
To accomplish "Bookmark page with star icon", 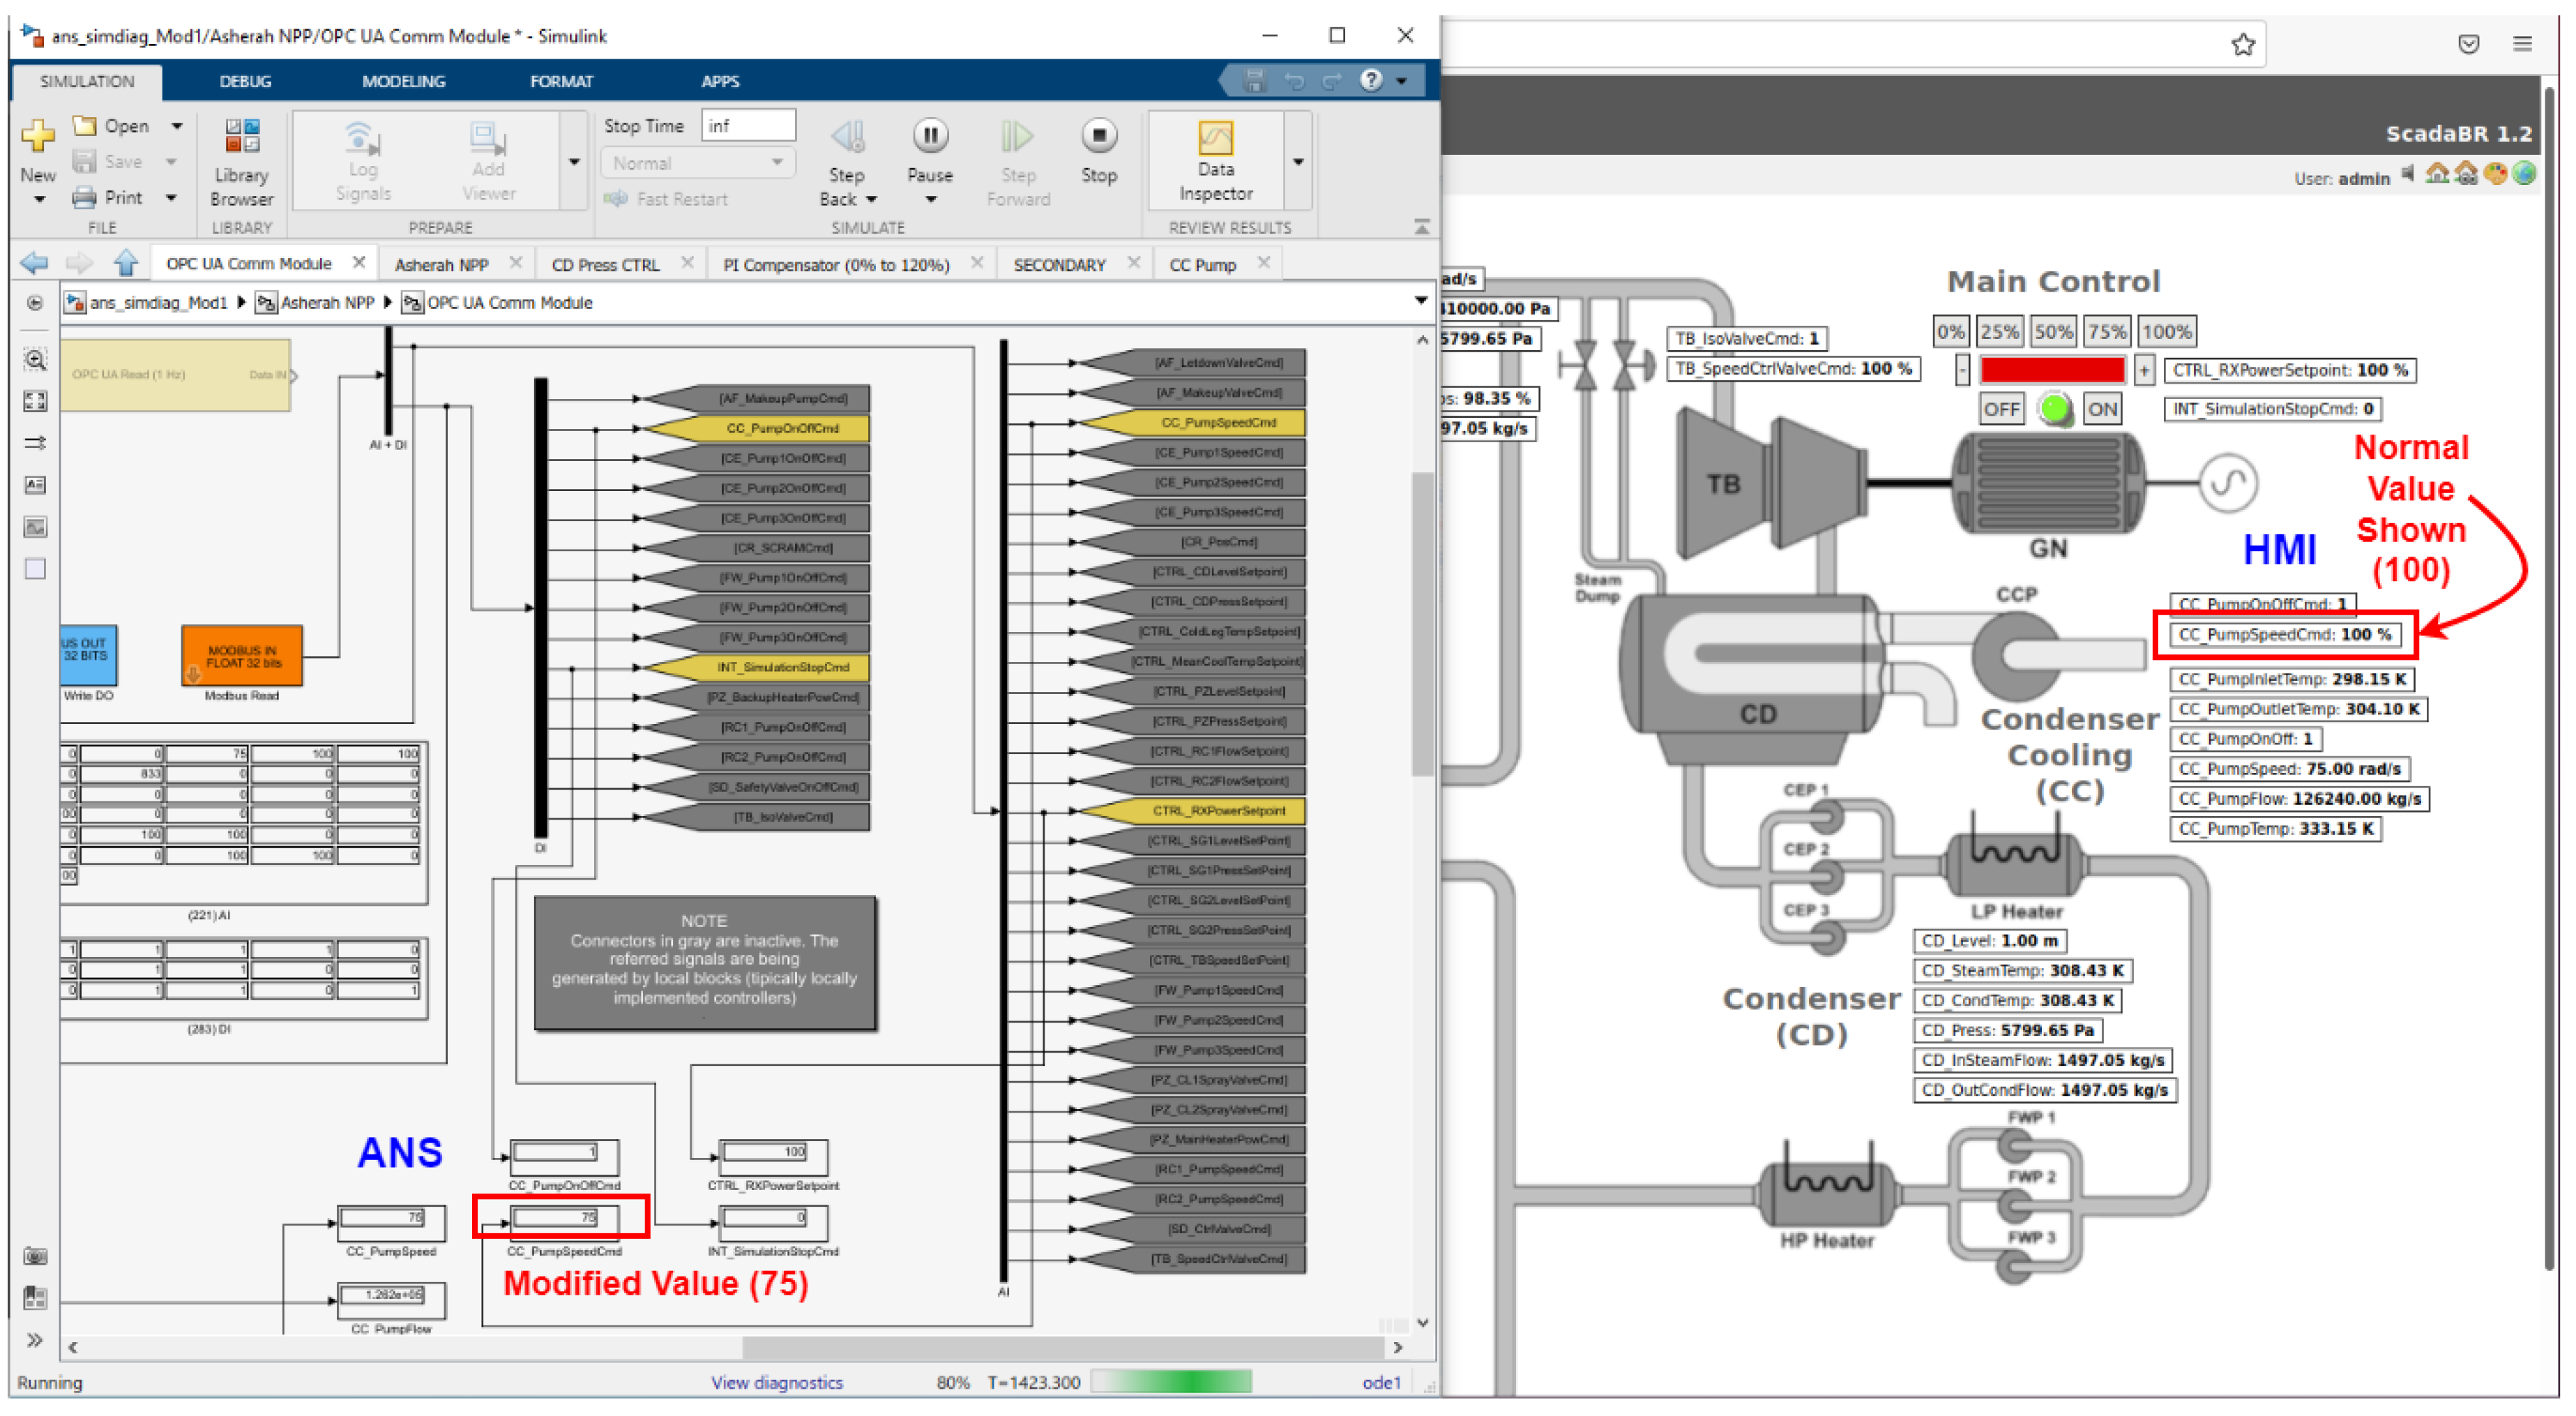I will coord(2242,45).
